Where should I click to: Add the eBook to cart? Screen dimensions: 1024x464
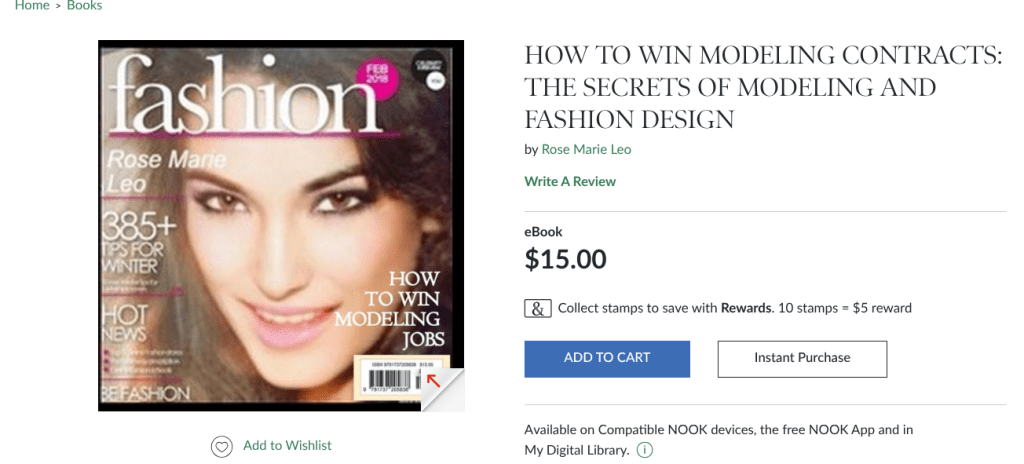tap(607, 359)
